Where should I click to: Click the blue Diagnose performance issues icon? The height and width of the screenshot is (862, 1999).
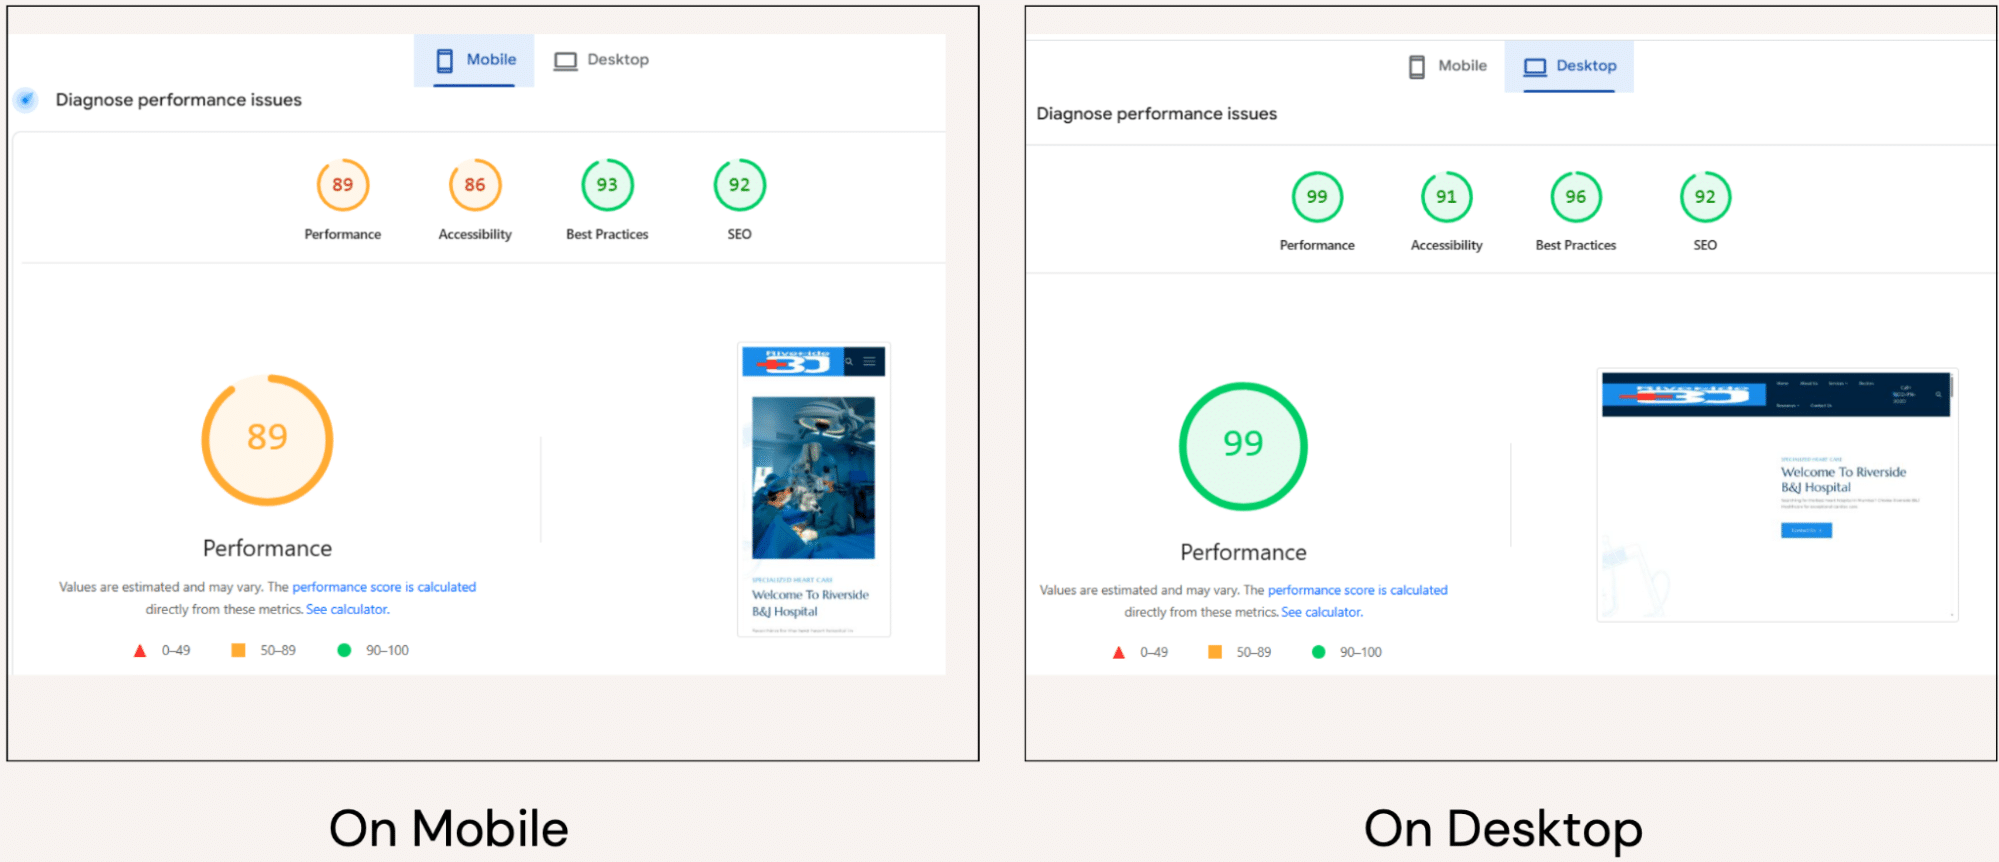click(x=26, y=100)
